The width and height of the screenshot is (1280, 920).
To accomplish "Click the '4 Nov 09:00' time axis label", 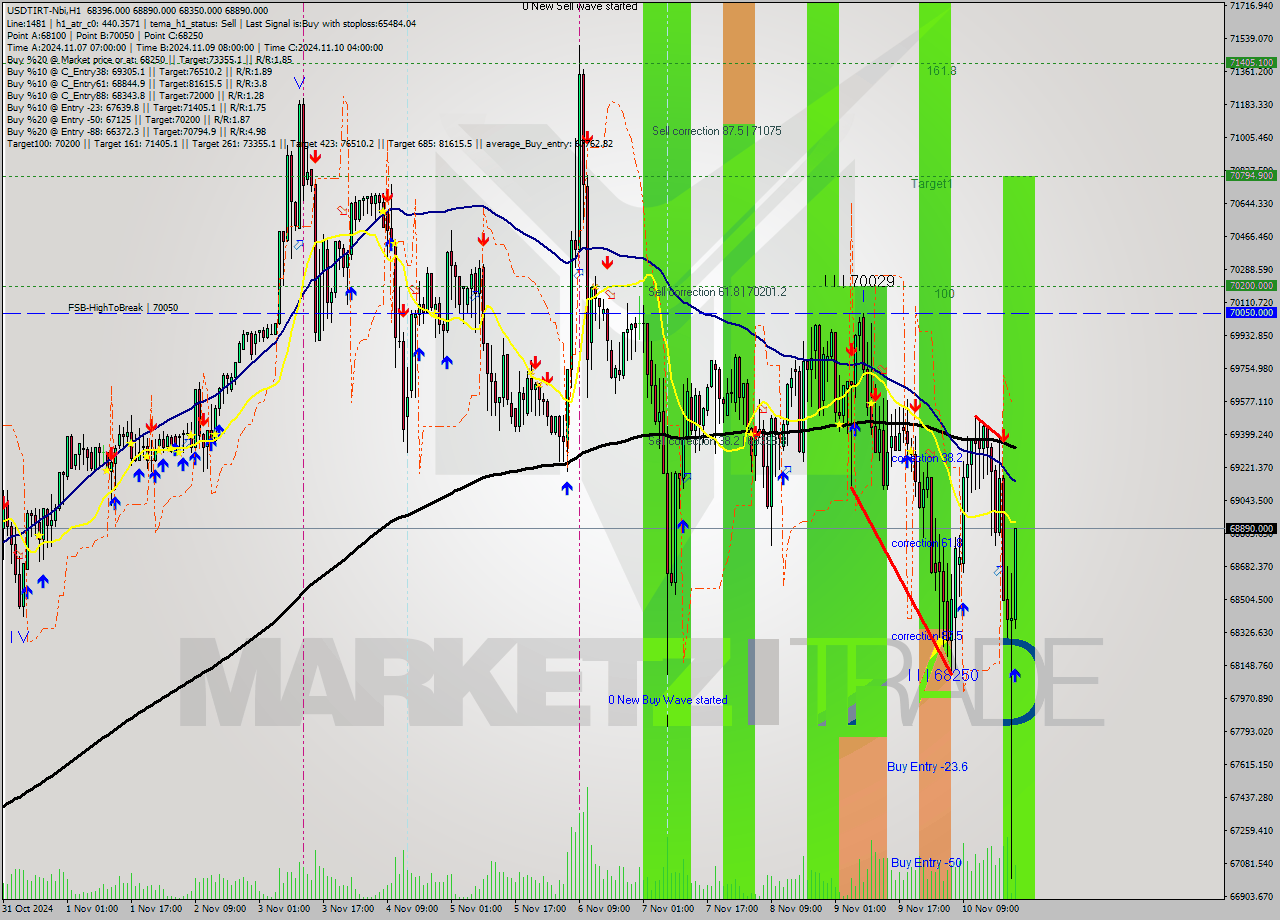I will 413,909.
